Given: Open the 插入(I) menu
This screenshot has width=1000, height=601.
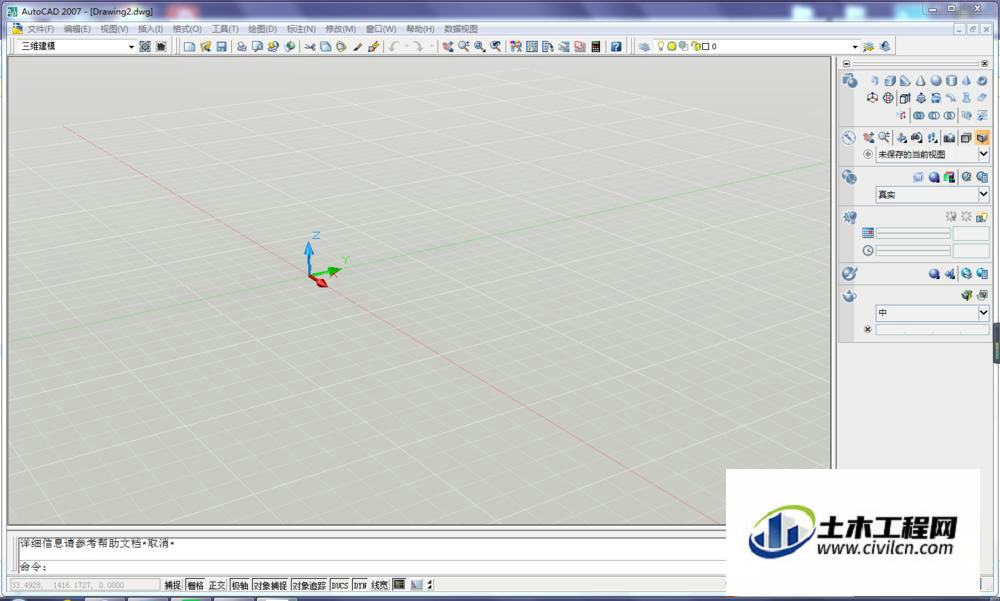Looking at the screenshot, I should 151,29.
